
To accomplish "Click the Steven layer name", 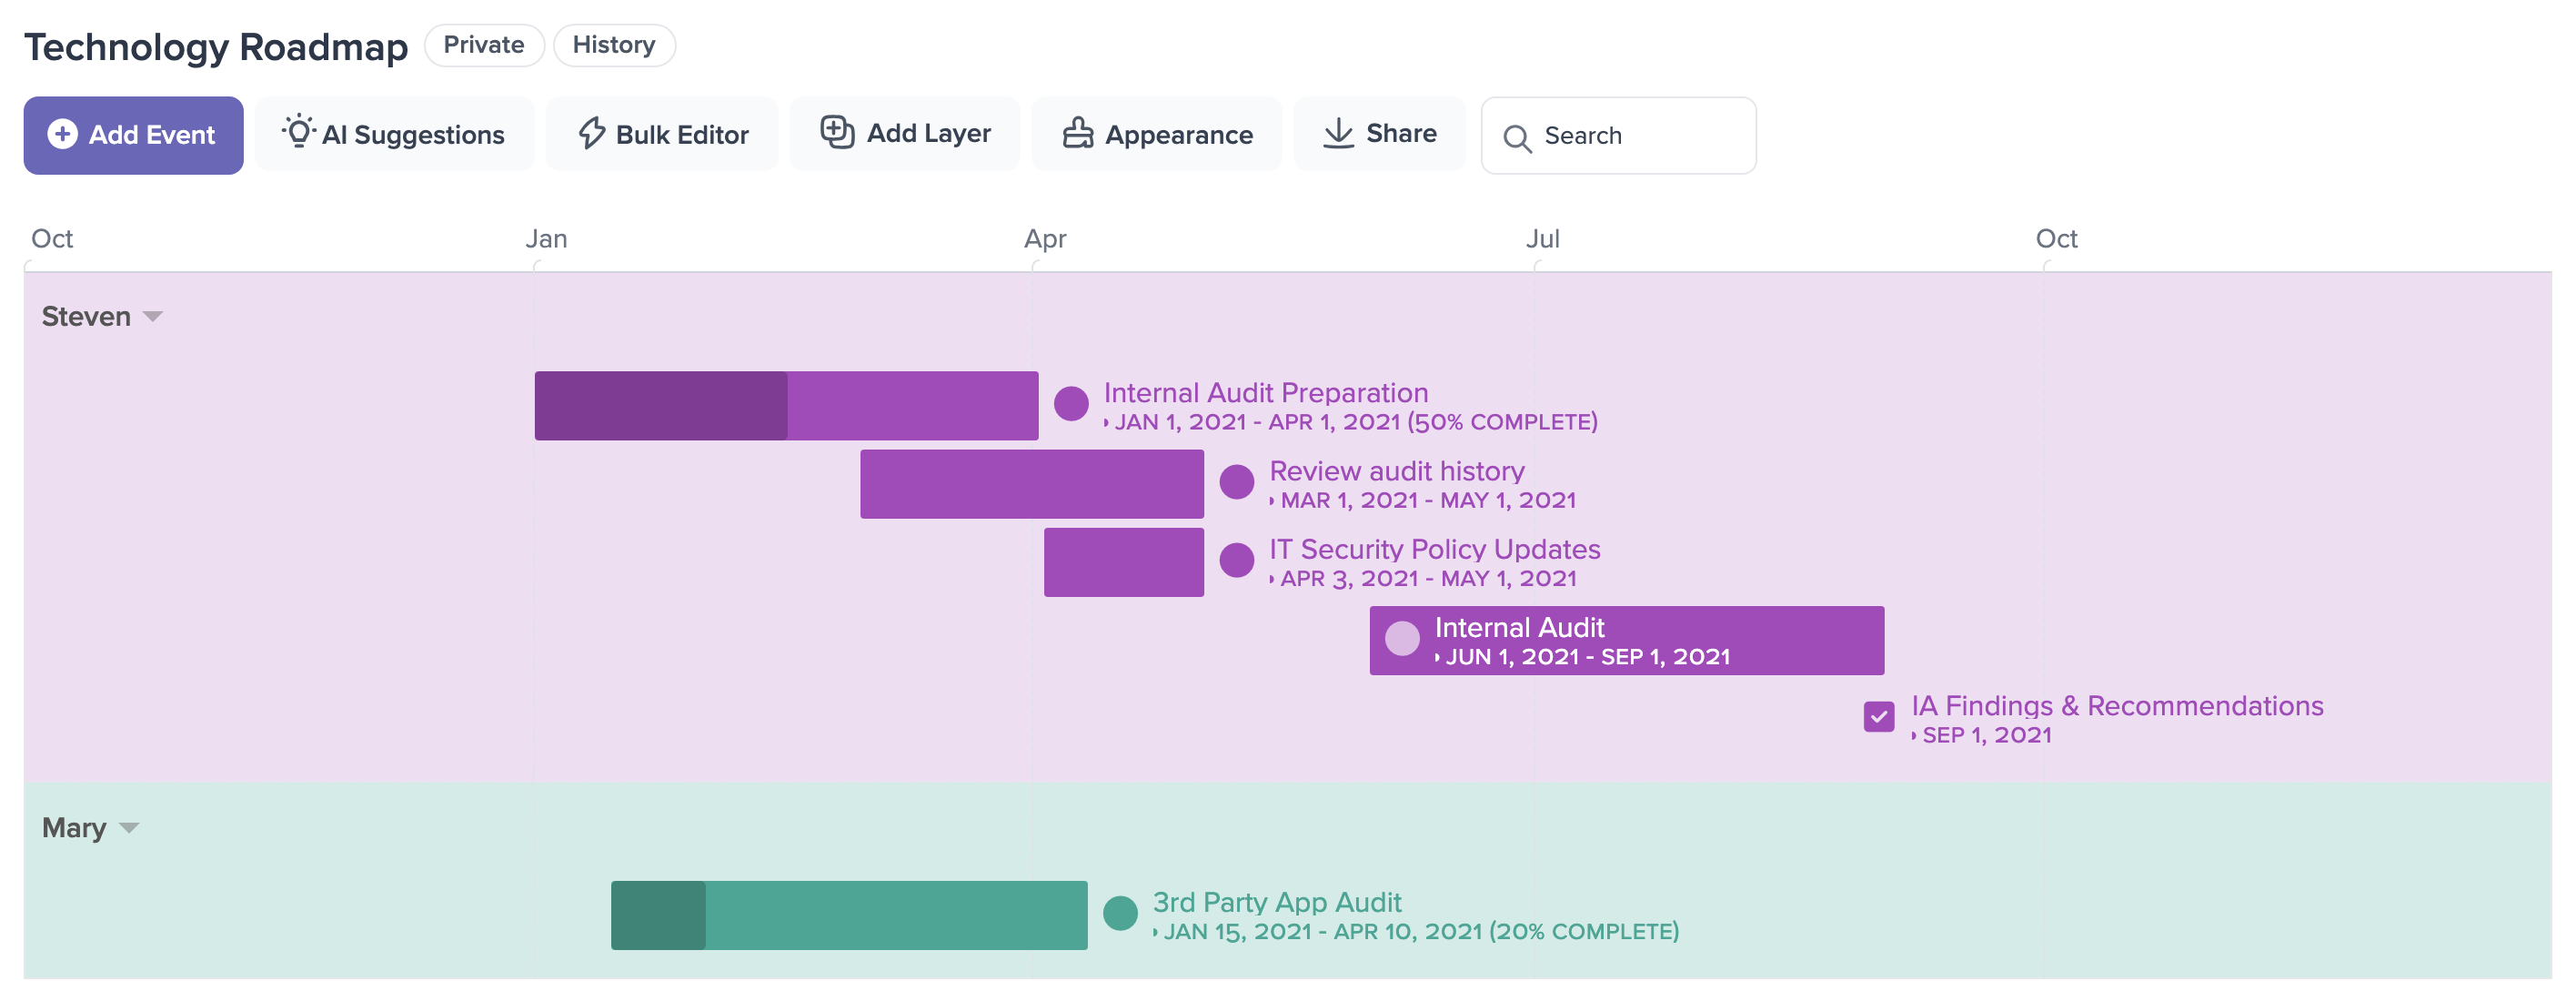I will coord(86,317).
